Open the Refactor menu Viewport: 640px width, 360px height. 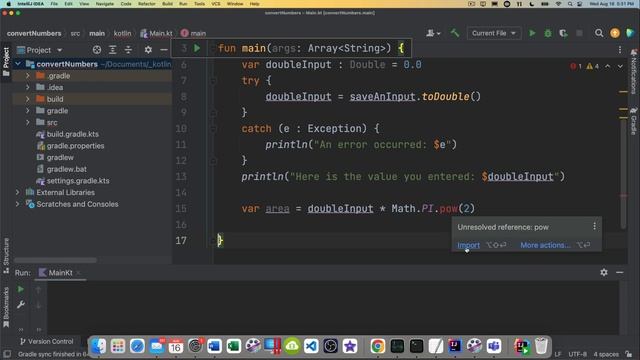pyautogui.click(x=147, y=4)
